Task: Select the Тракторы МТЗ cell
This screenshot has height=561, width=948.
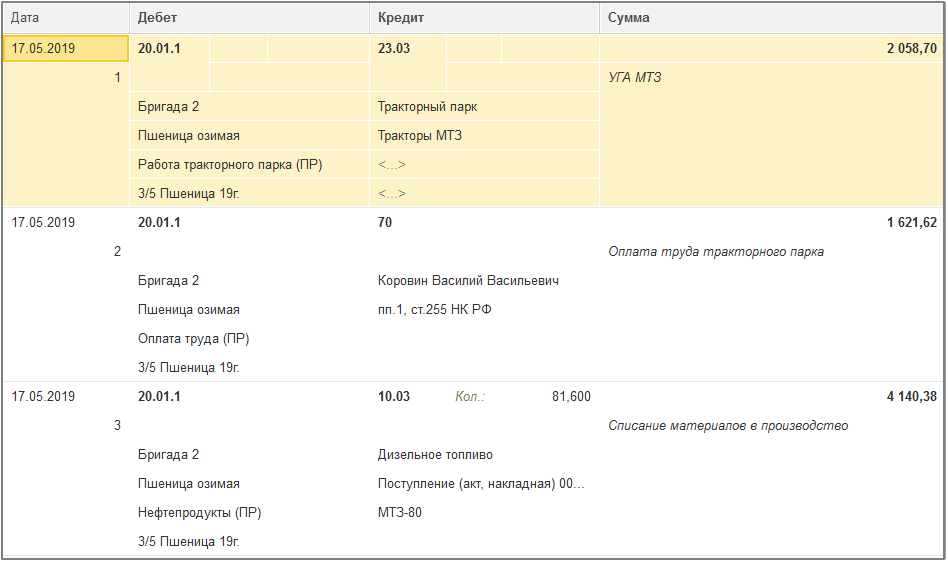Action: [484, 135]
